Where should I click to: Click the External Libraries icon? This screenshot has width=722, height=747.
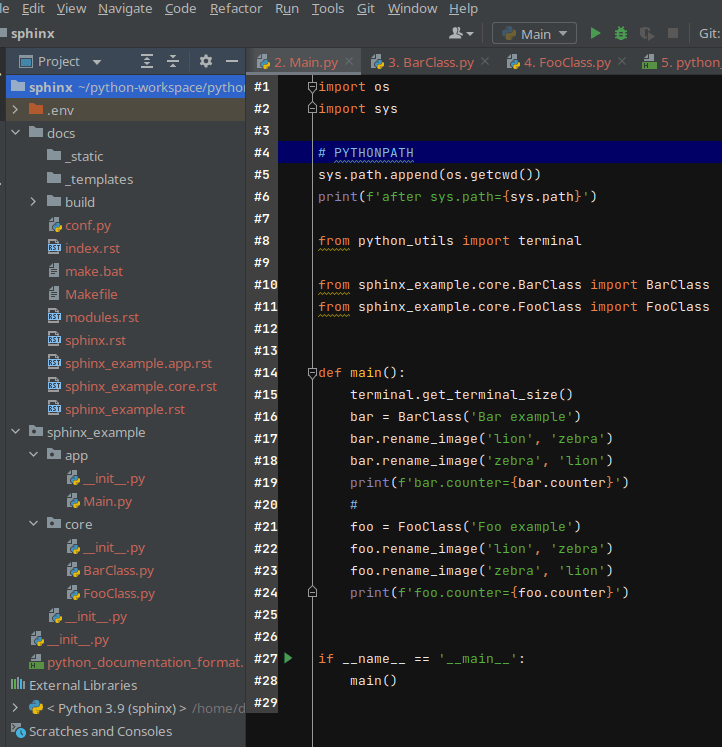tap(18, 684)
